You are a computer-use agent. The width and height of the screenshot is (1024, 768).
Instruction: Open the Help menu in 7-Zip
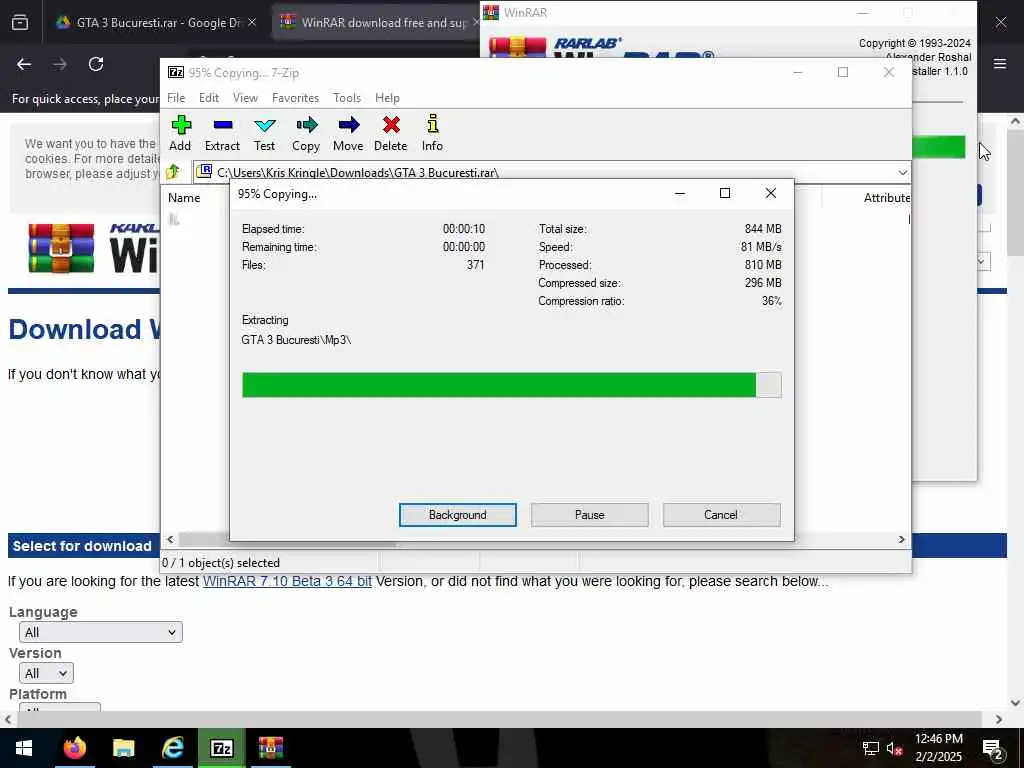click(x=387, y=98)
